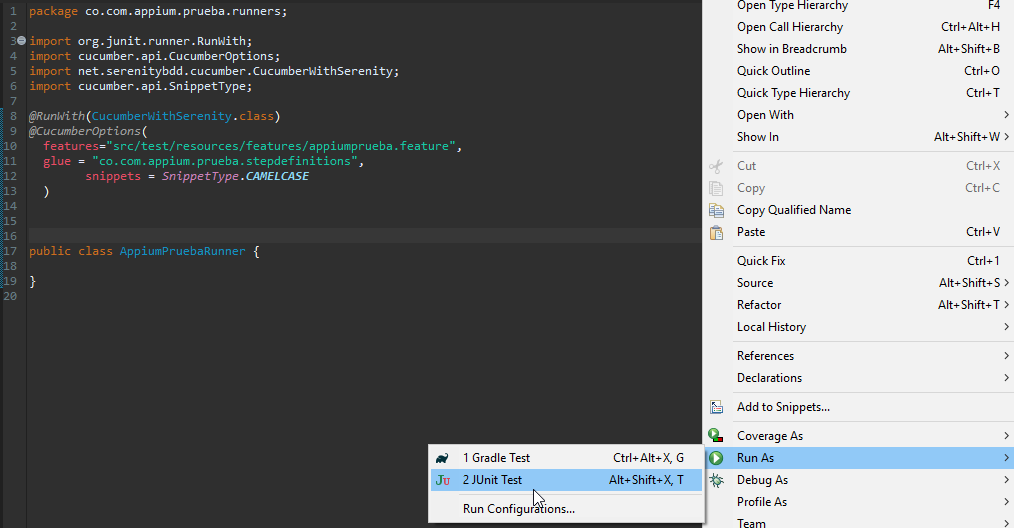Expand the Open With submenu arrow

[1006, 115]
